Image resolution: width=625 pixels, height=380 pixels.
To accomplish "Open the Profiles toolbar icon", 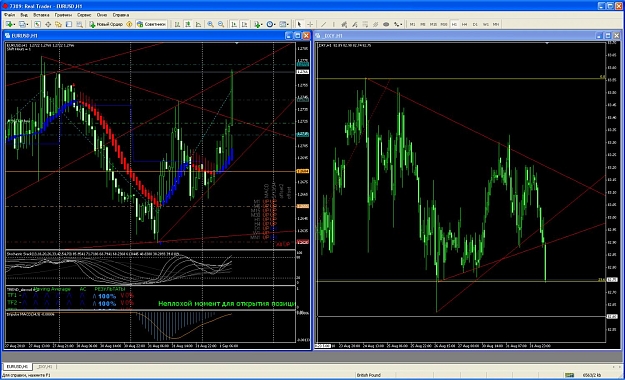I will pyautogui.click(x=22, y=24).
